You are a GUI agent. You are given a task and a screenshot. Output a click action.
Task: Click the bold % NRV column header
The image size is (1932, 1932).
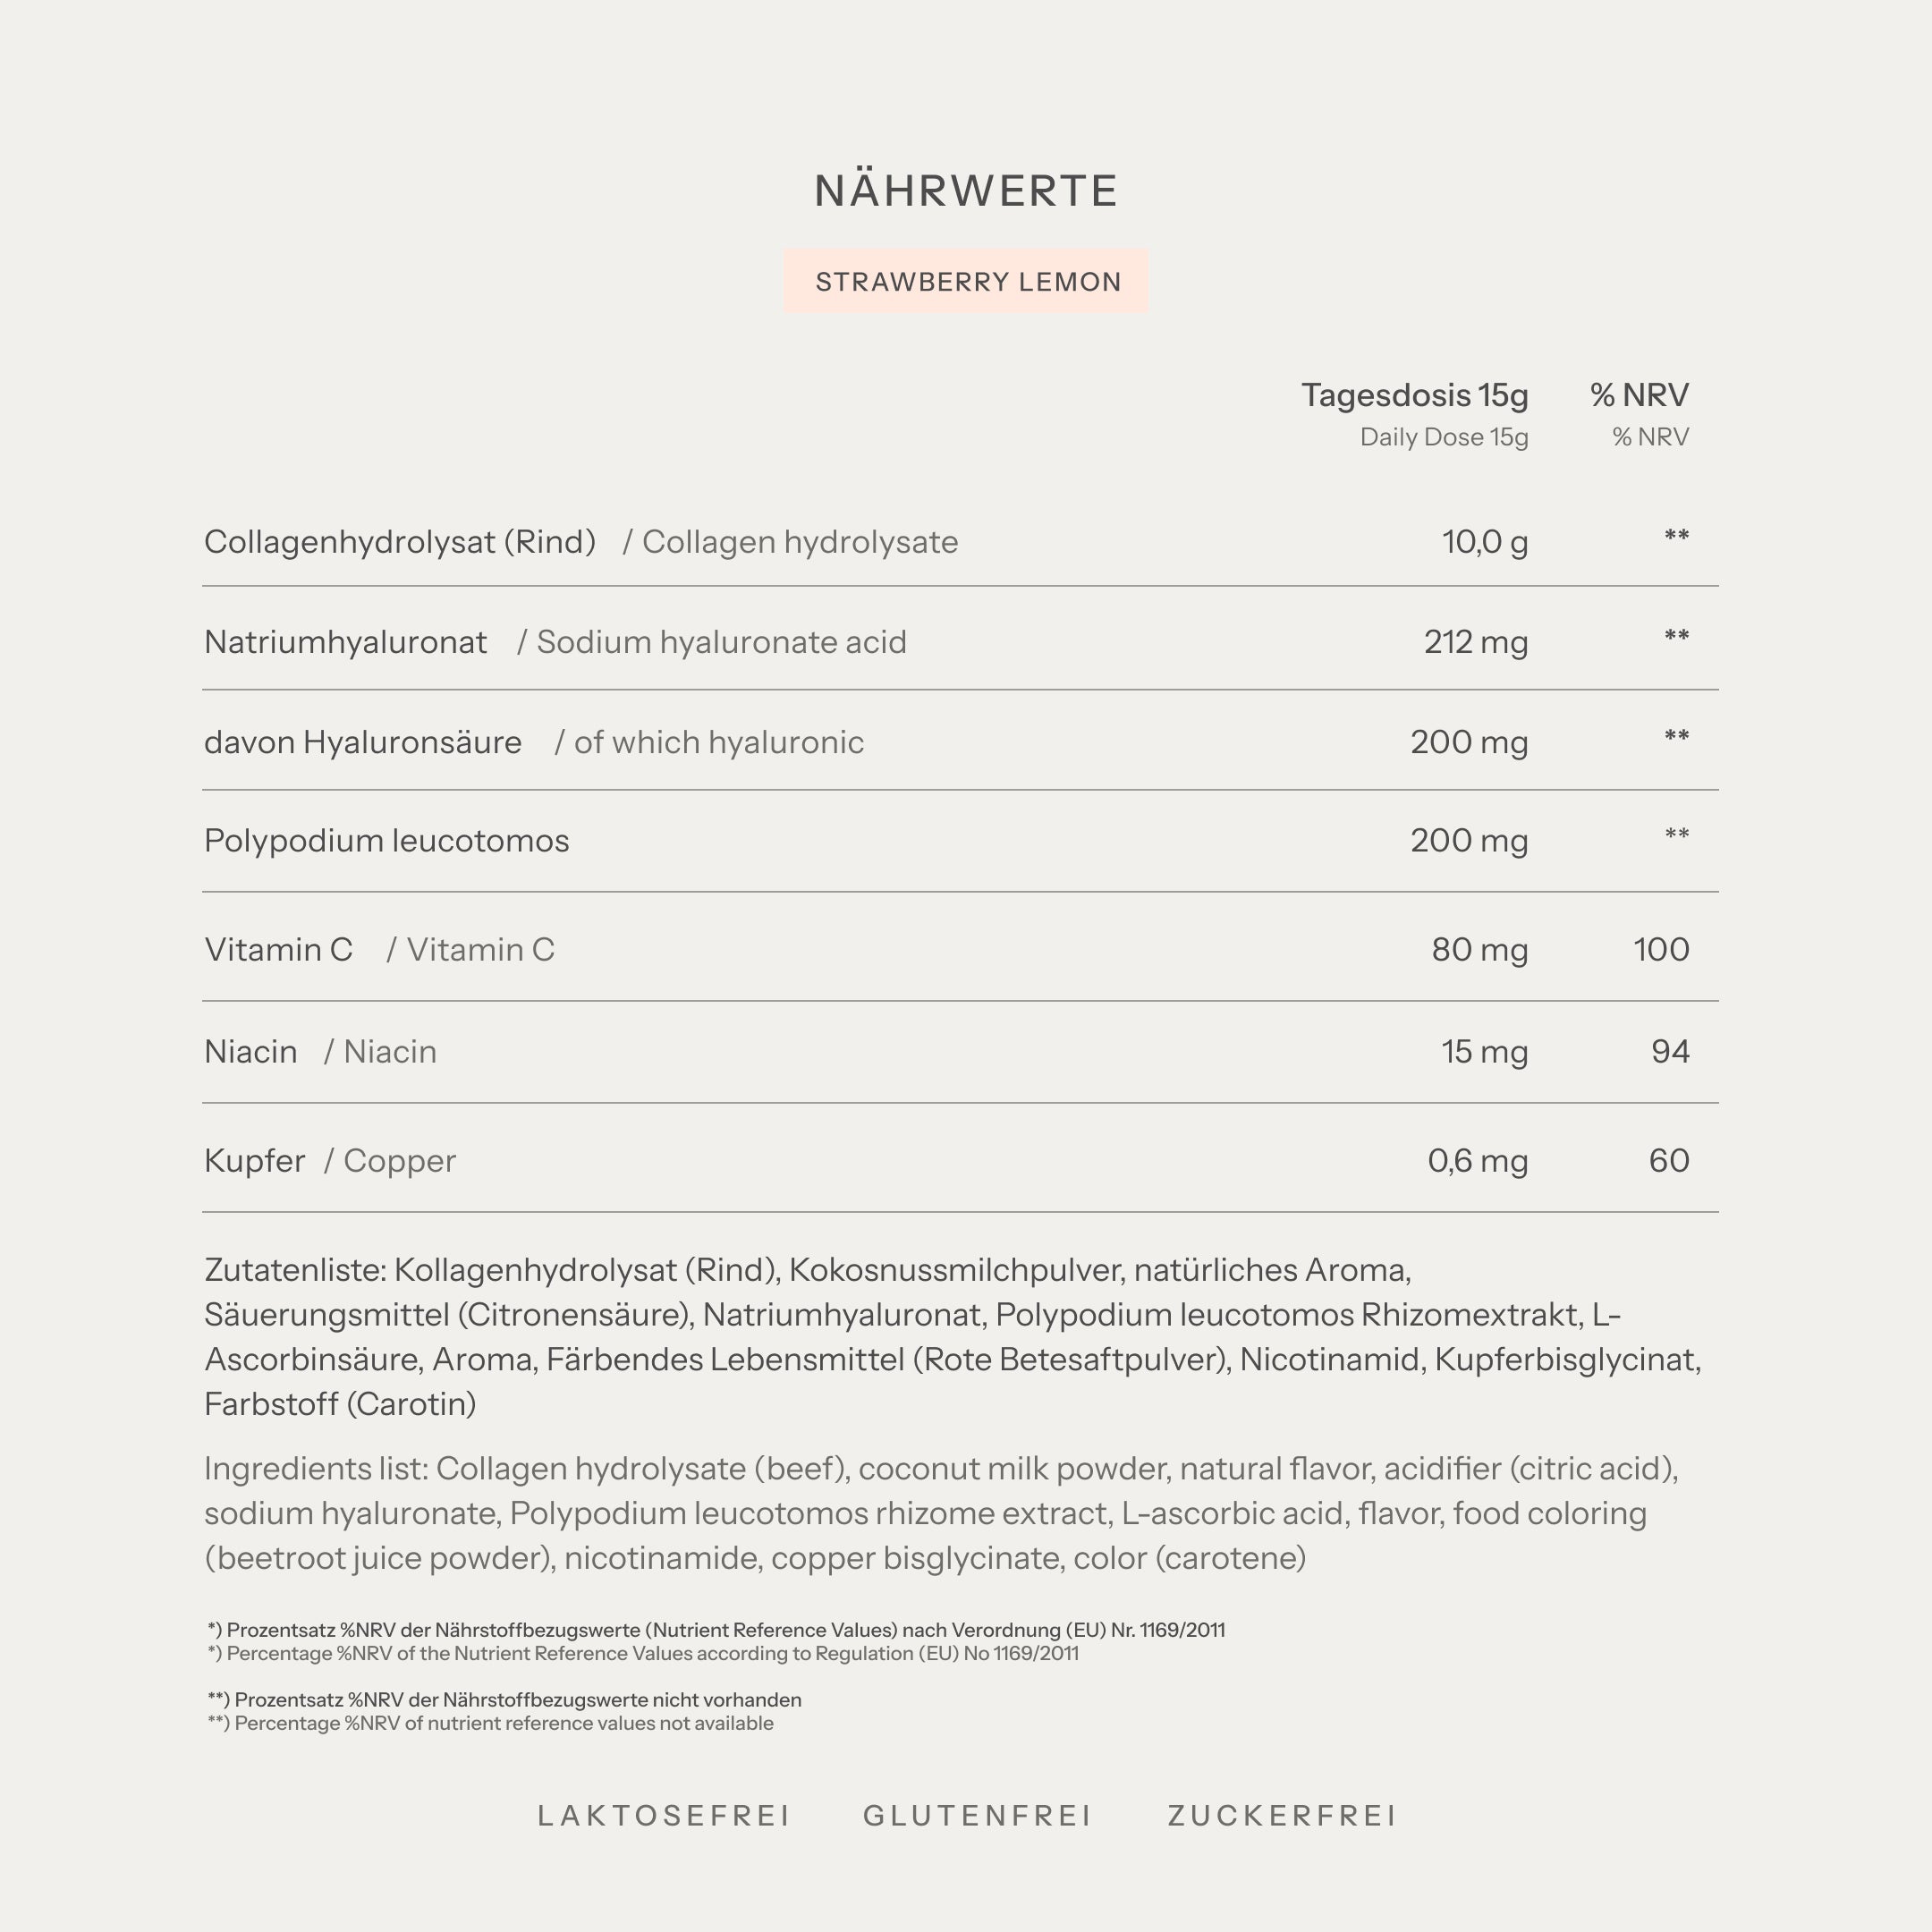pyautogui.click(x=1639, y=395)
